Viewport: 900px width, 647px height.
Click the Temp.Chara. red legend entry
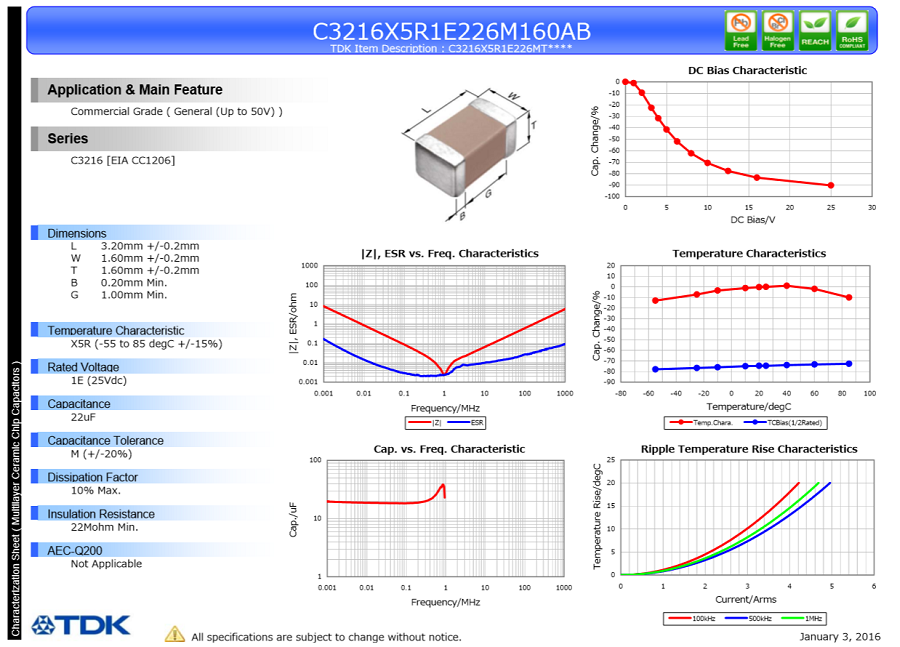(700, 423)
